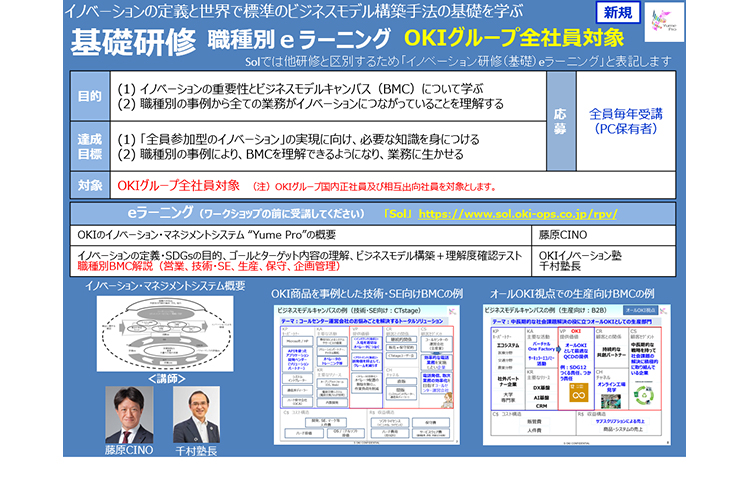The width and height of the screenshot is (750, 500).
Task: Select the イノベーションの定義・SDGs description line
Action: point(299,256)
